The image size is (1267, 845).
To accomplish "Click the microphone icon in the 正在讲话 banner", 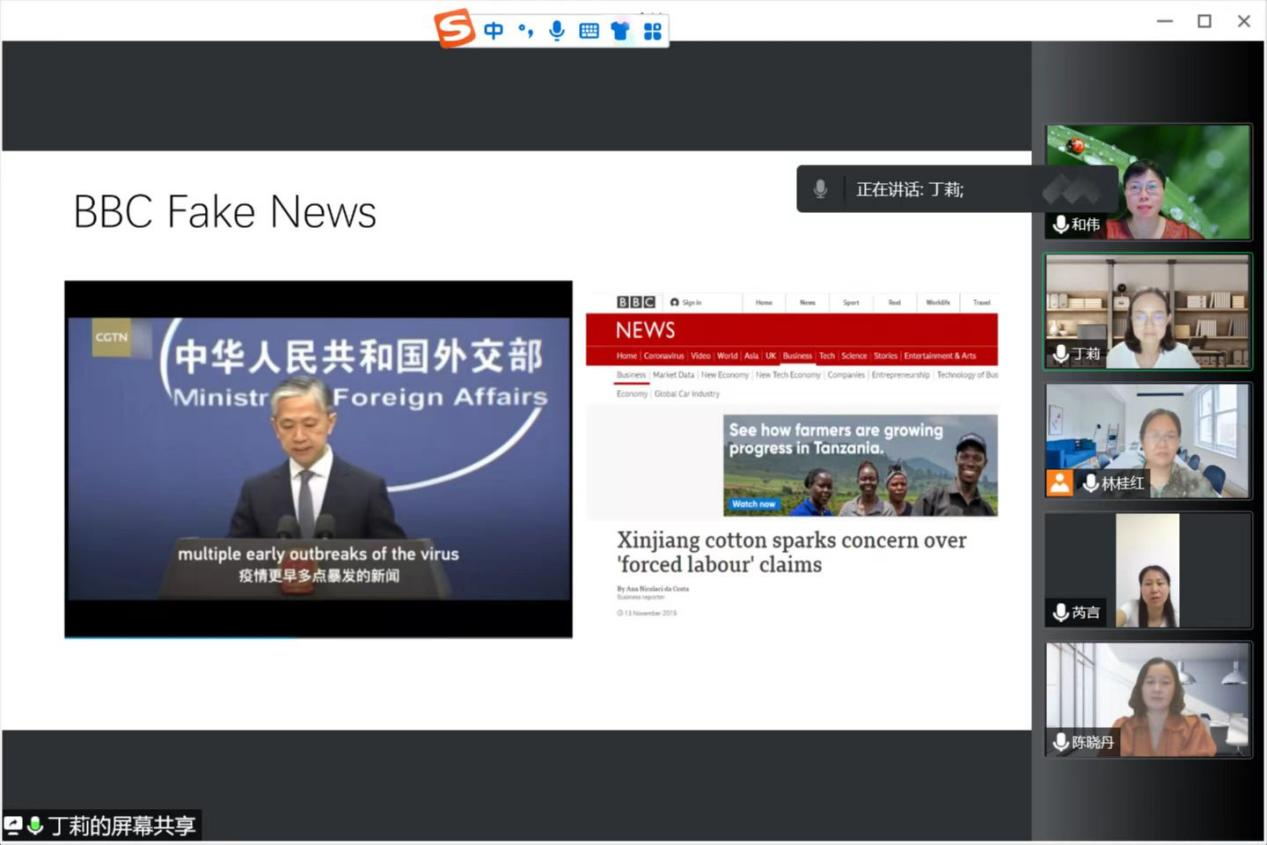I will (x=820, y=189).
